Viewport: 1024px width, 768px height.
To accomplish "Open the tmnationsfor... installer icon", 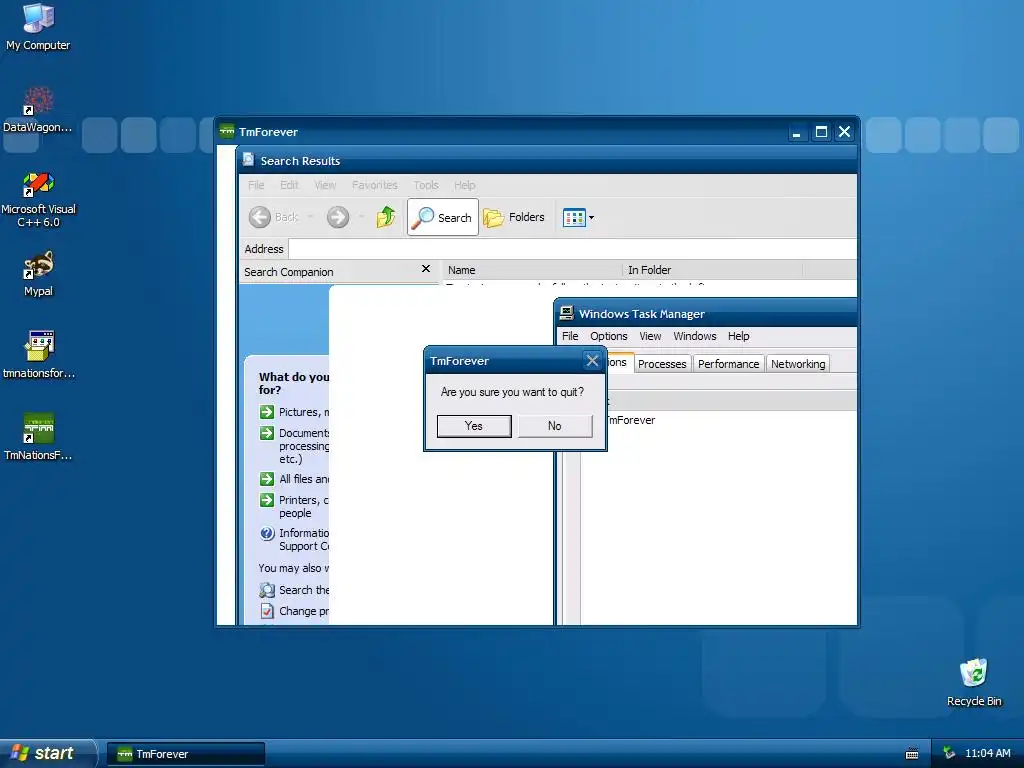I will pyautogui.click(x=38, y=355).
